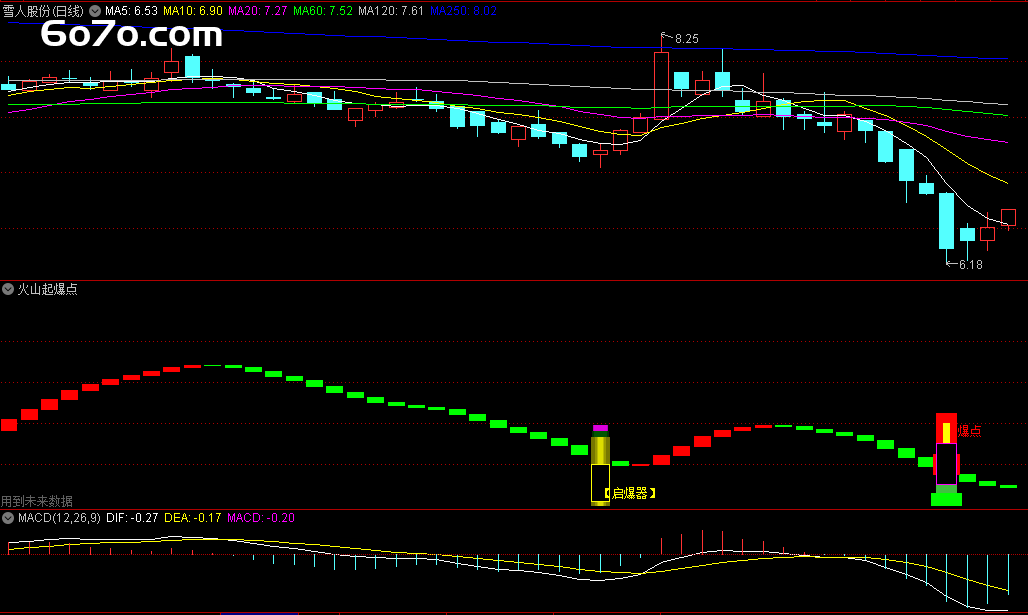The width and height of the screenshot is (1028, 615).
Task: Open the MACD(12,26,9) indicator dropdown arrow
Action: [8, 518]
